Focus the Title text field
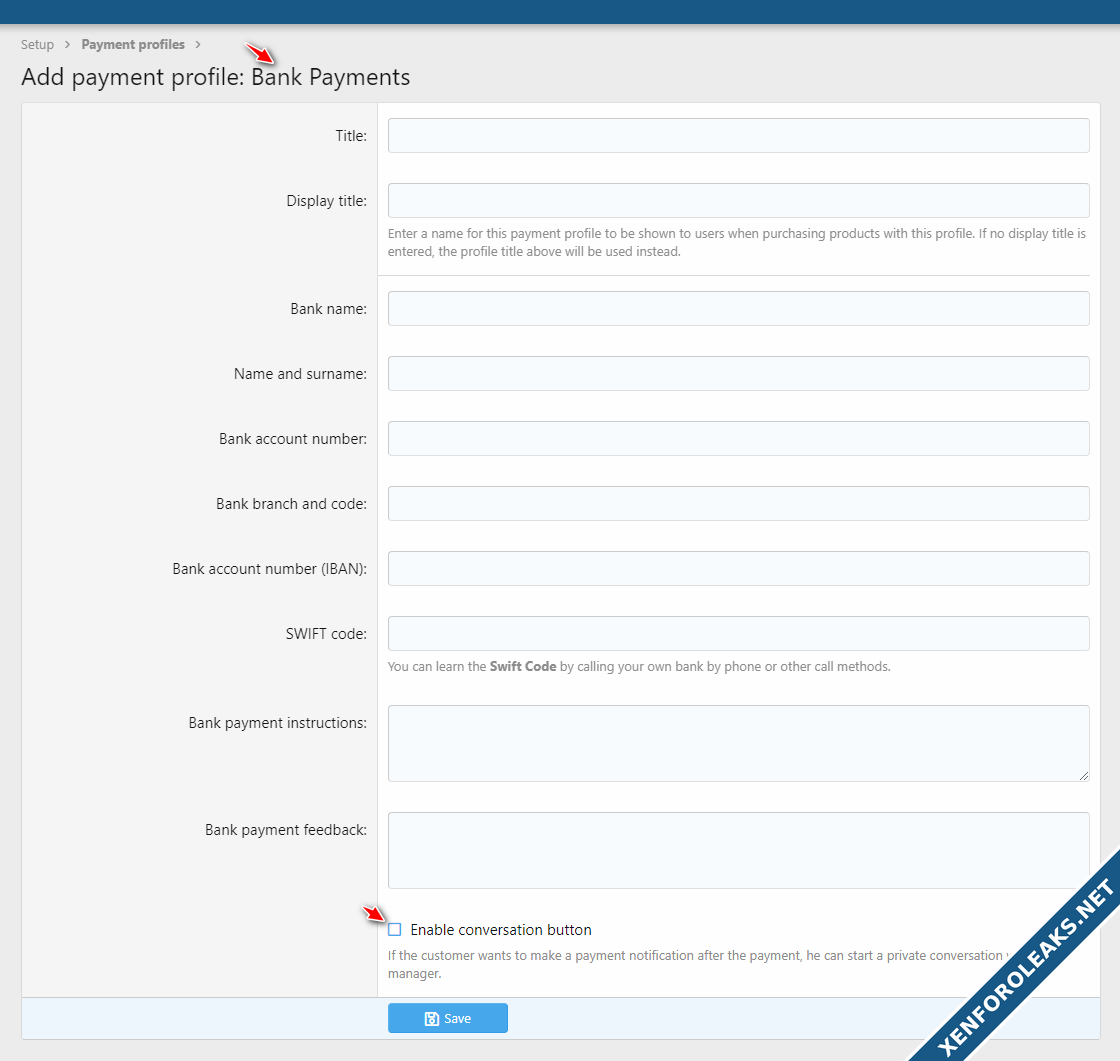 tap(738, 136)
